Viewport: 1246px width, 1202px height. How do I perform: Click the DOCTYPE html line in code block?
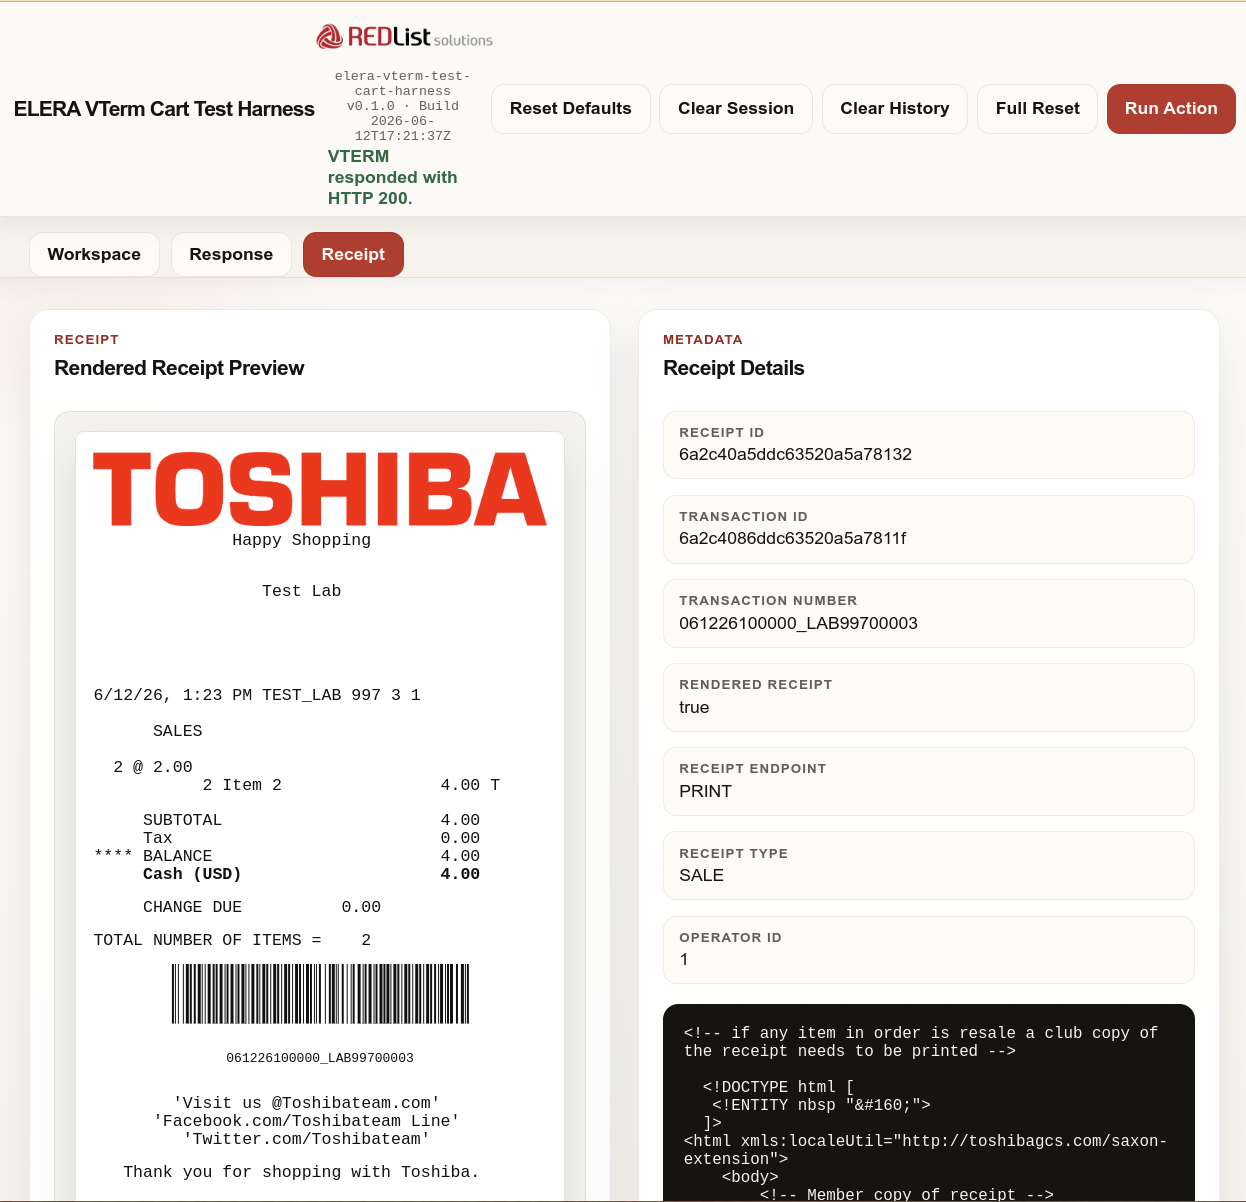click(x=778, y=1087)
